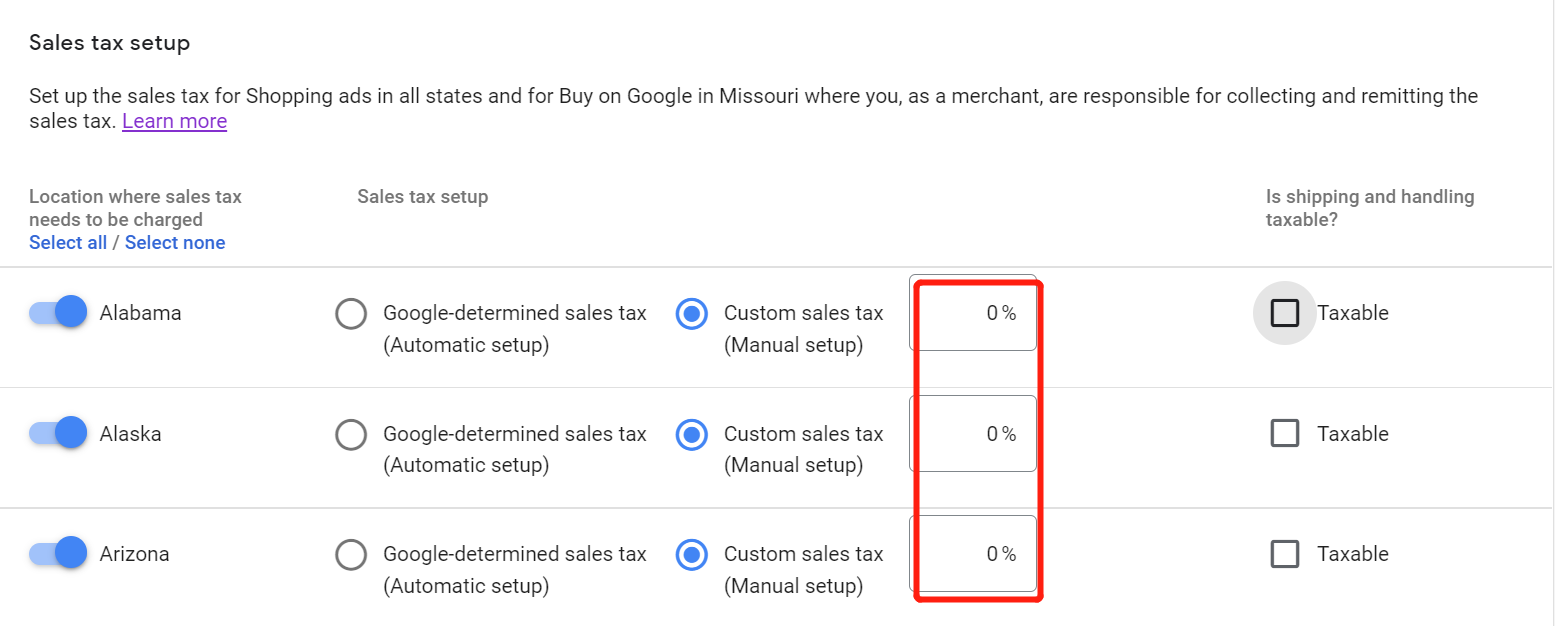Click the Select all link
The width and height of the screenshot is (1555, 626).
[68, 243]
